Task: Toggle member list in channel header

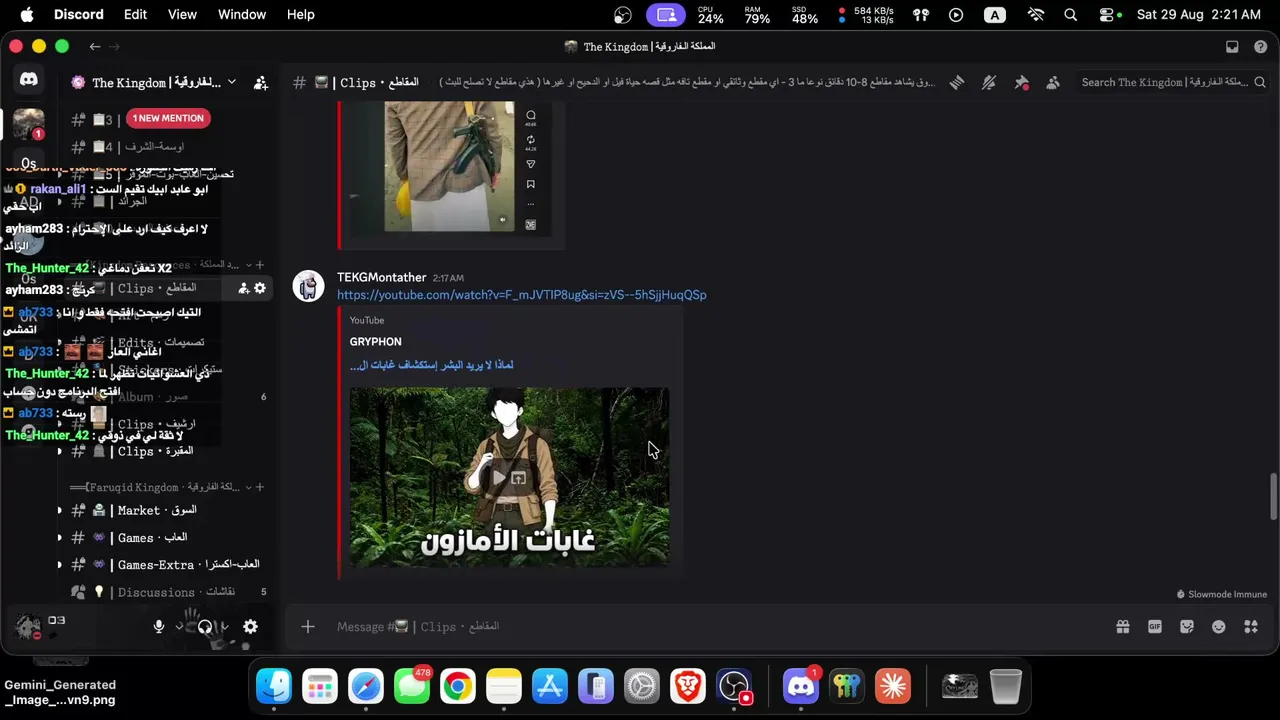Action: [x=1053, y=83]
